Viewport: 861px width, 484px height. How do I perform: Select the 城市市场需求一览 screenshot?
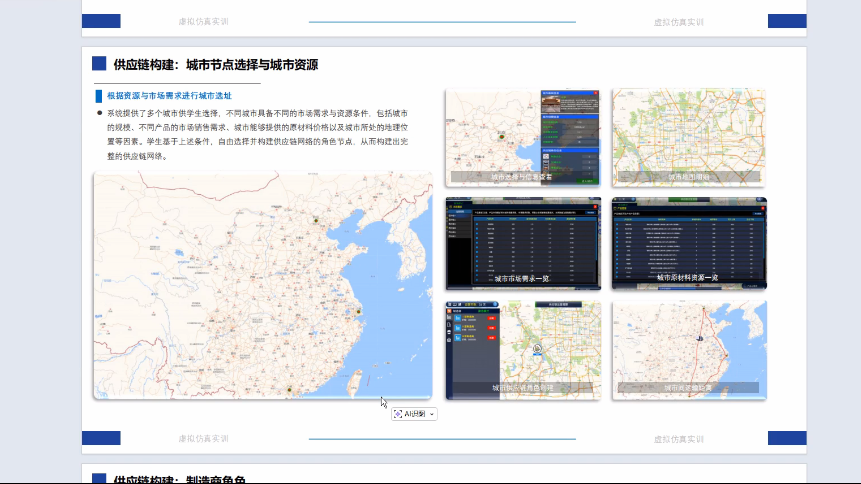point(522,243)
